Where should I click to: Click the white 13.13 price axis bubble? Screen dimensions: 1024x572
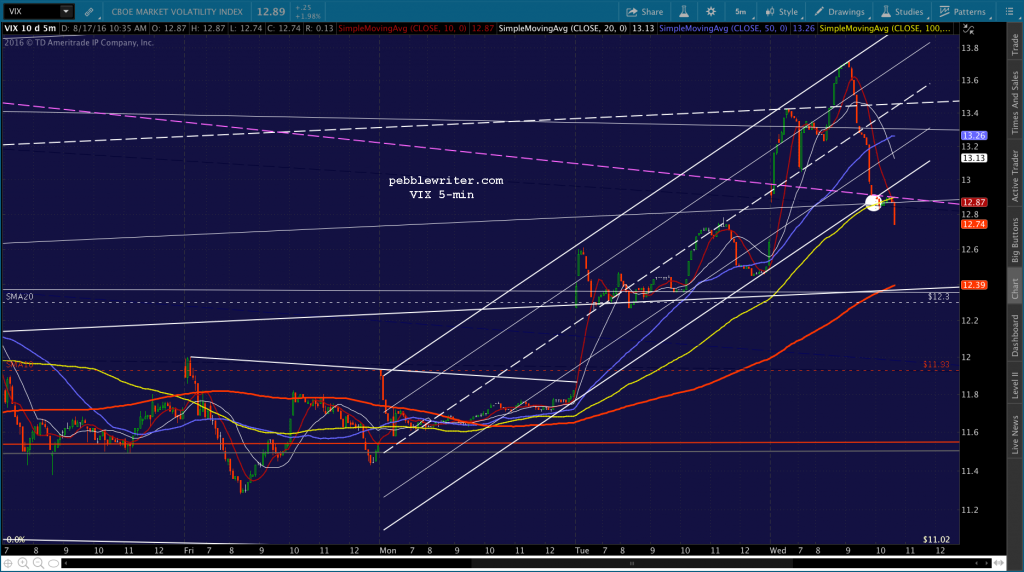pos(974,158)
